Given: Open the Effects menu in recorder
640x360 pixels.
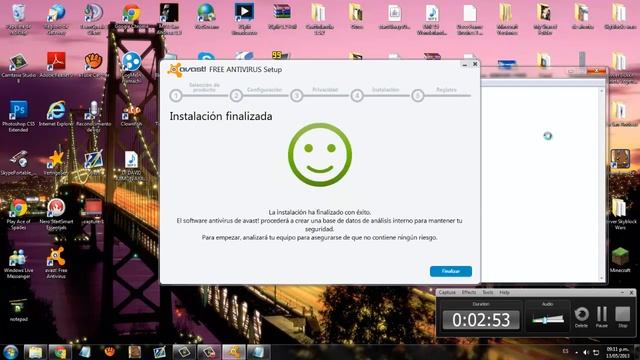Looking at the screenshot, I should [x=469, y=292].
